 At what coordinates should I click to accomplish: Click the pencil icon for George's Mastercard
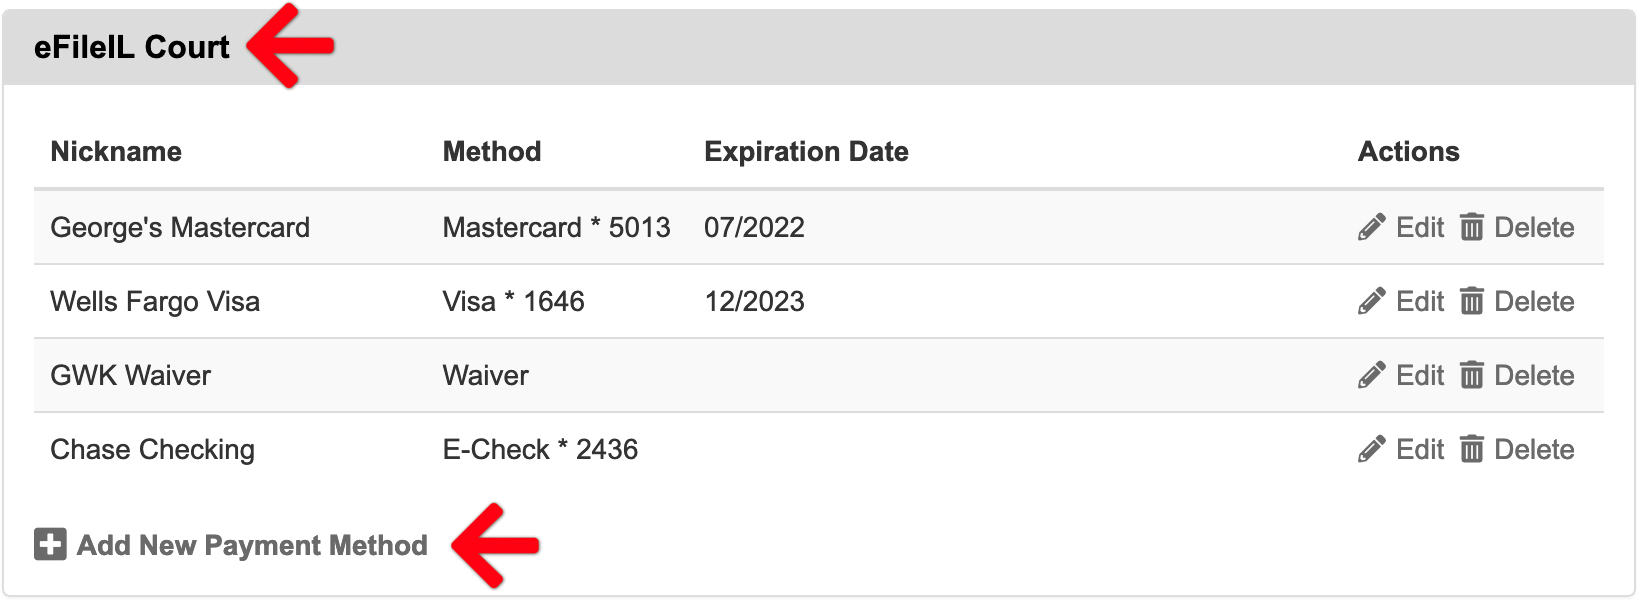[x=1371, y=227]
